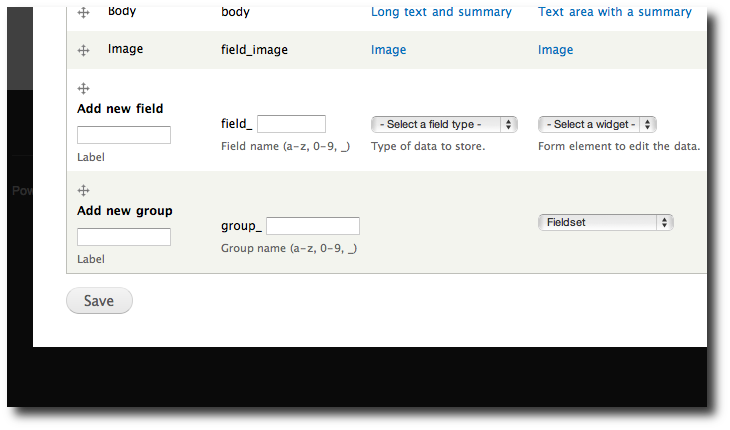The height and width of the screenshot is (430, 730).
Task: Click the field_image machine name text
Action: 254,49
